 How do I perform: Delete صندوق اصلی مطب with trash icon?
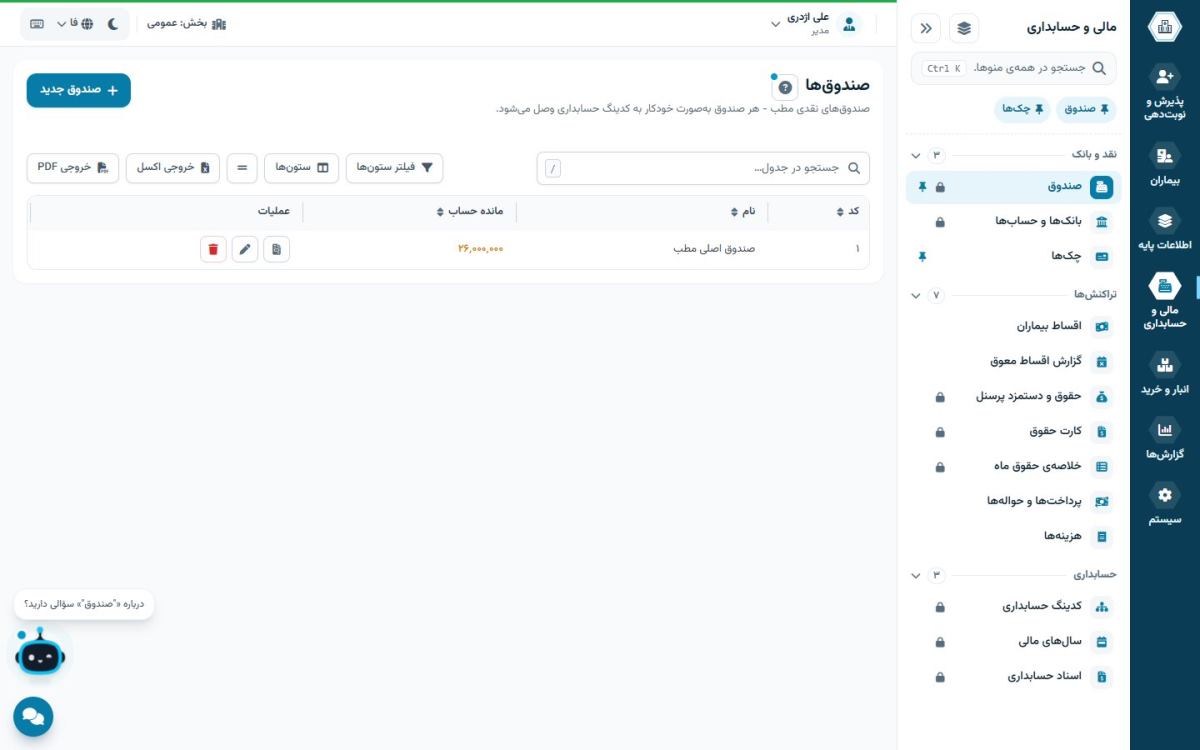pyautogui.click(x=213, y=249)
